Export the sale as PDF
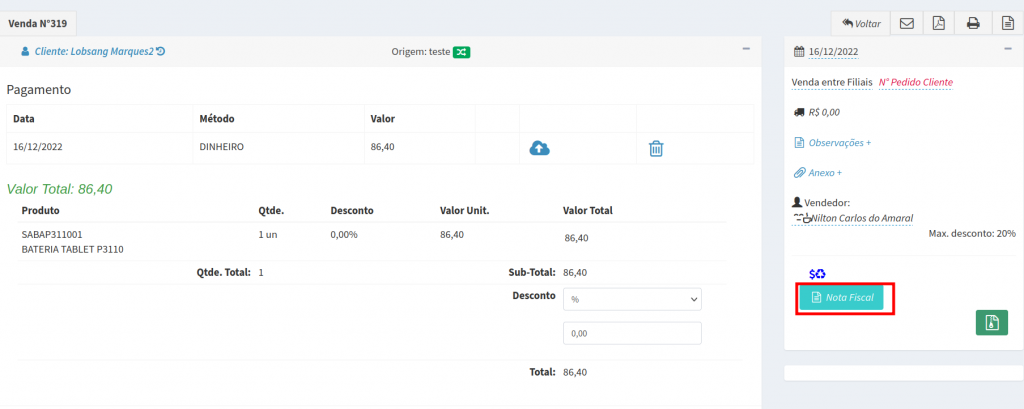This screenshot has height=409, width=1024. [938, 23]
